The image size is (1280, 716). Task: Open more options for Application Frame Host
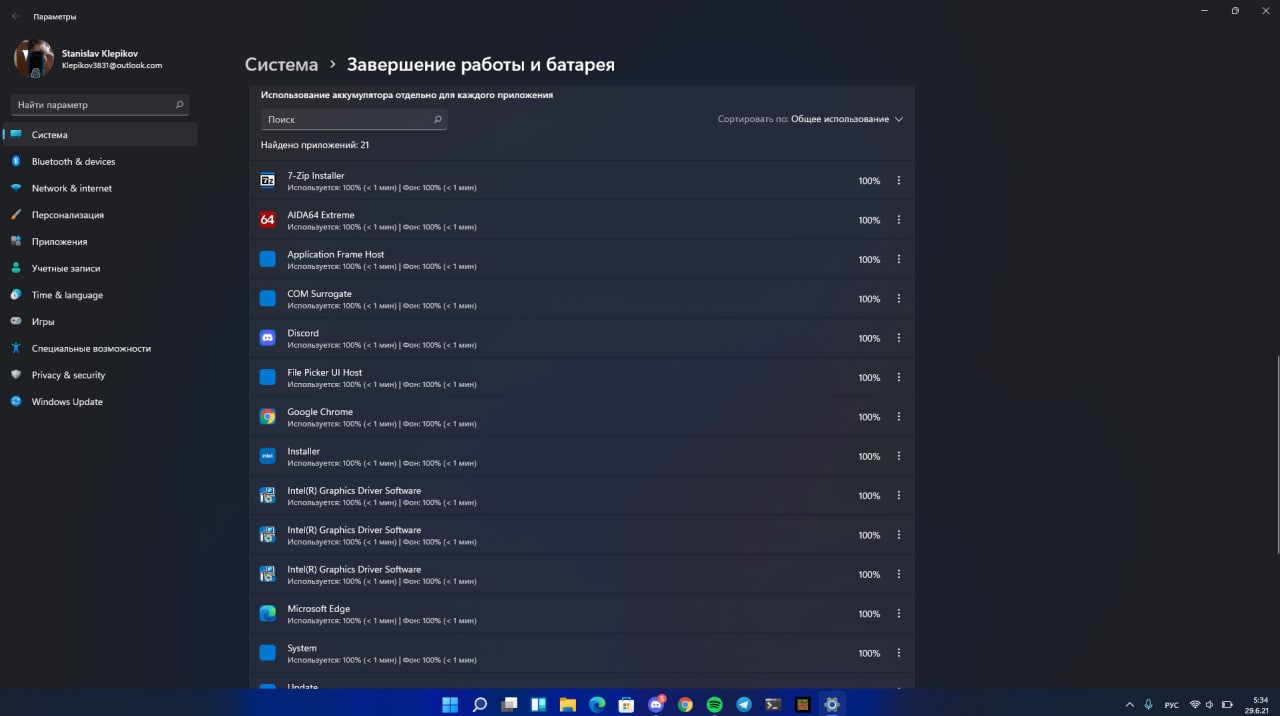coord(898,259)
